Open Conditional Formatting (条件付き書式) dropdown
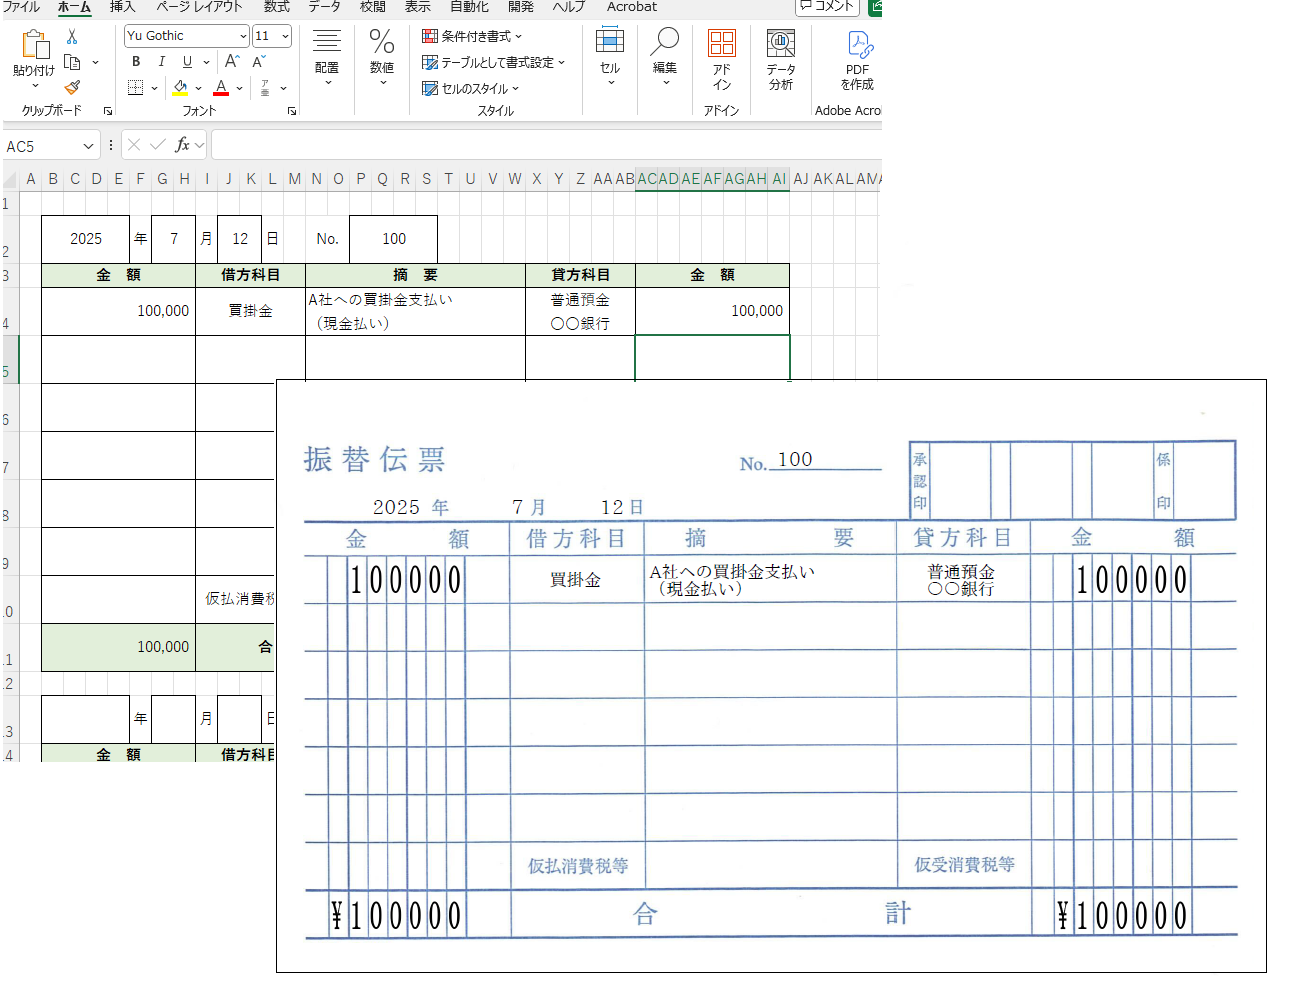Viewport: 1300px width, 997px height. pyautogui.click(x=472, y=36)
